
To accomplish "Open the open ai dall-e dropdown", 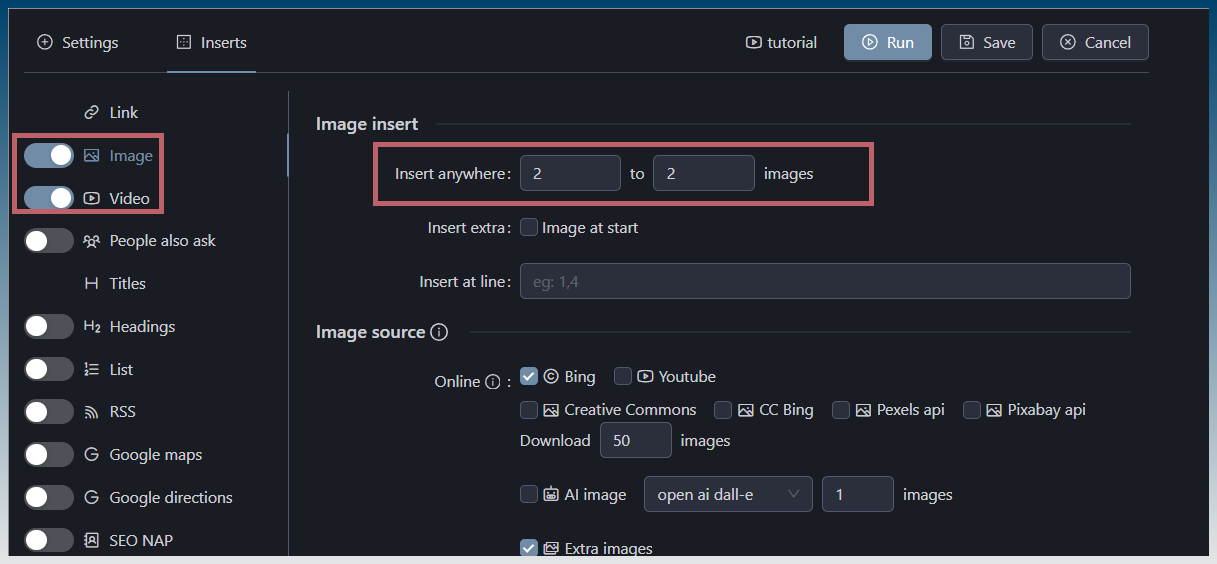I will [728, 495].
